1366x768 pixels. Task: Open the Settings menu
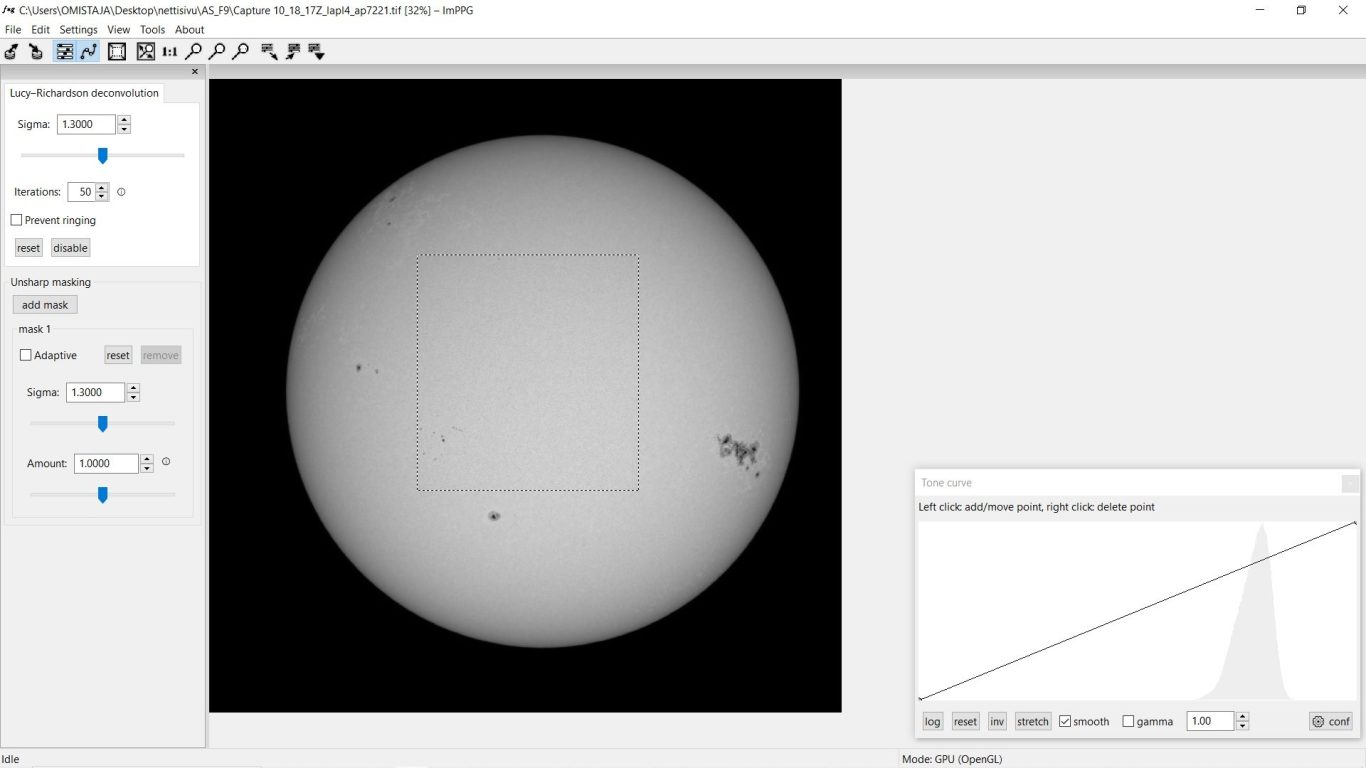tap(79, 30)
